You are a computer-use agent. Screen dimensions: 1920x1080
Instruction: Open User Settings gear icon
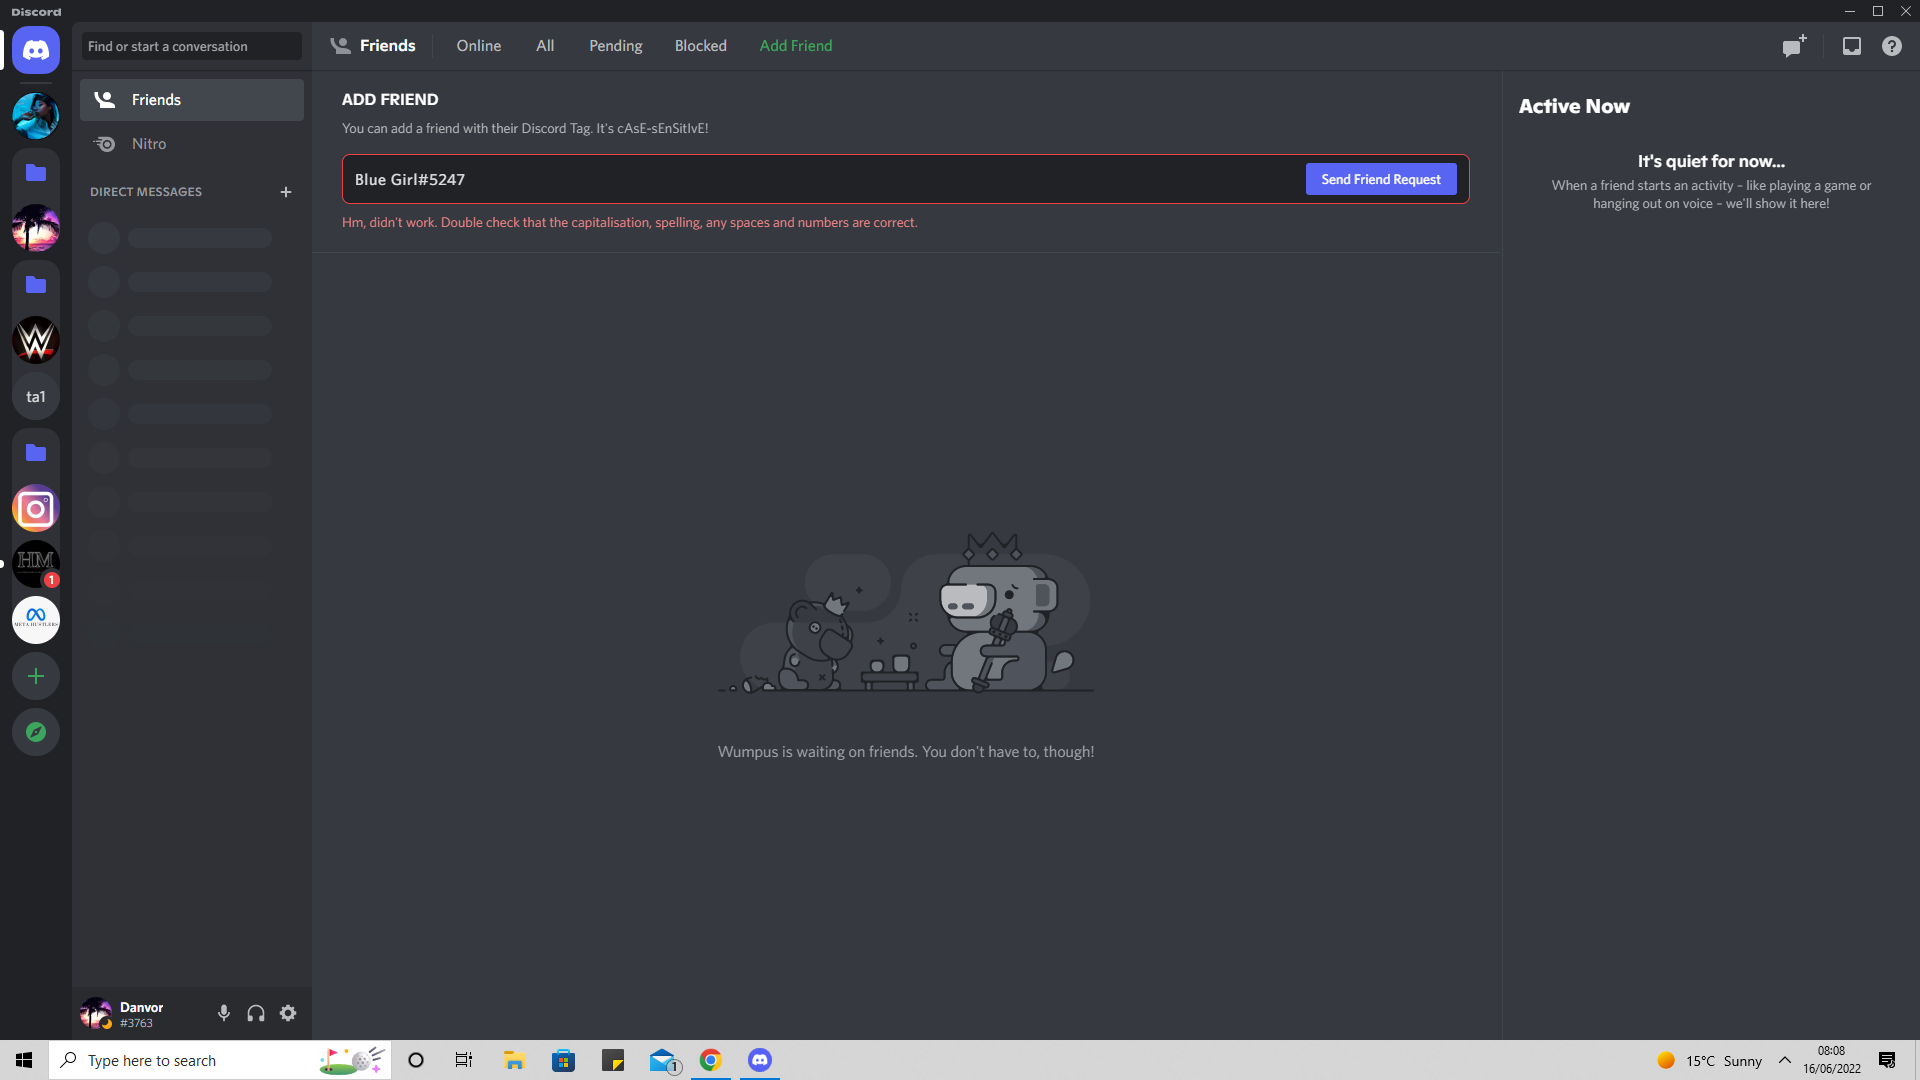click(x=288, y=1013)
